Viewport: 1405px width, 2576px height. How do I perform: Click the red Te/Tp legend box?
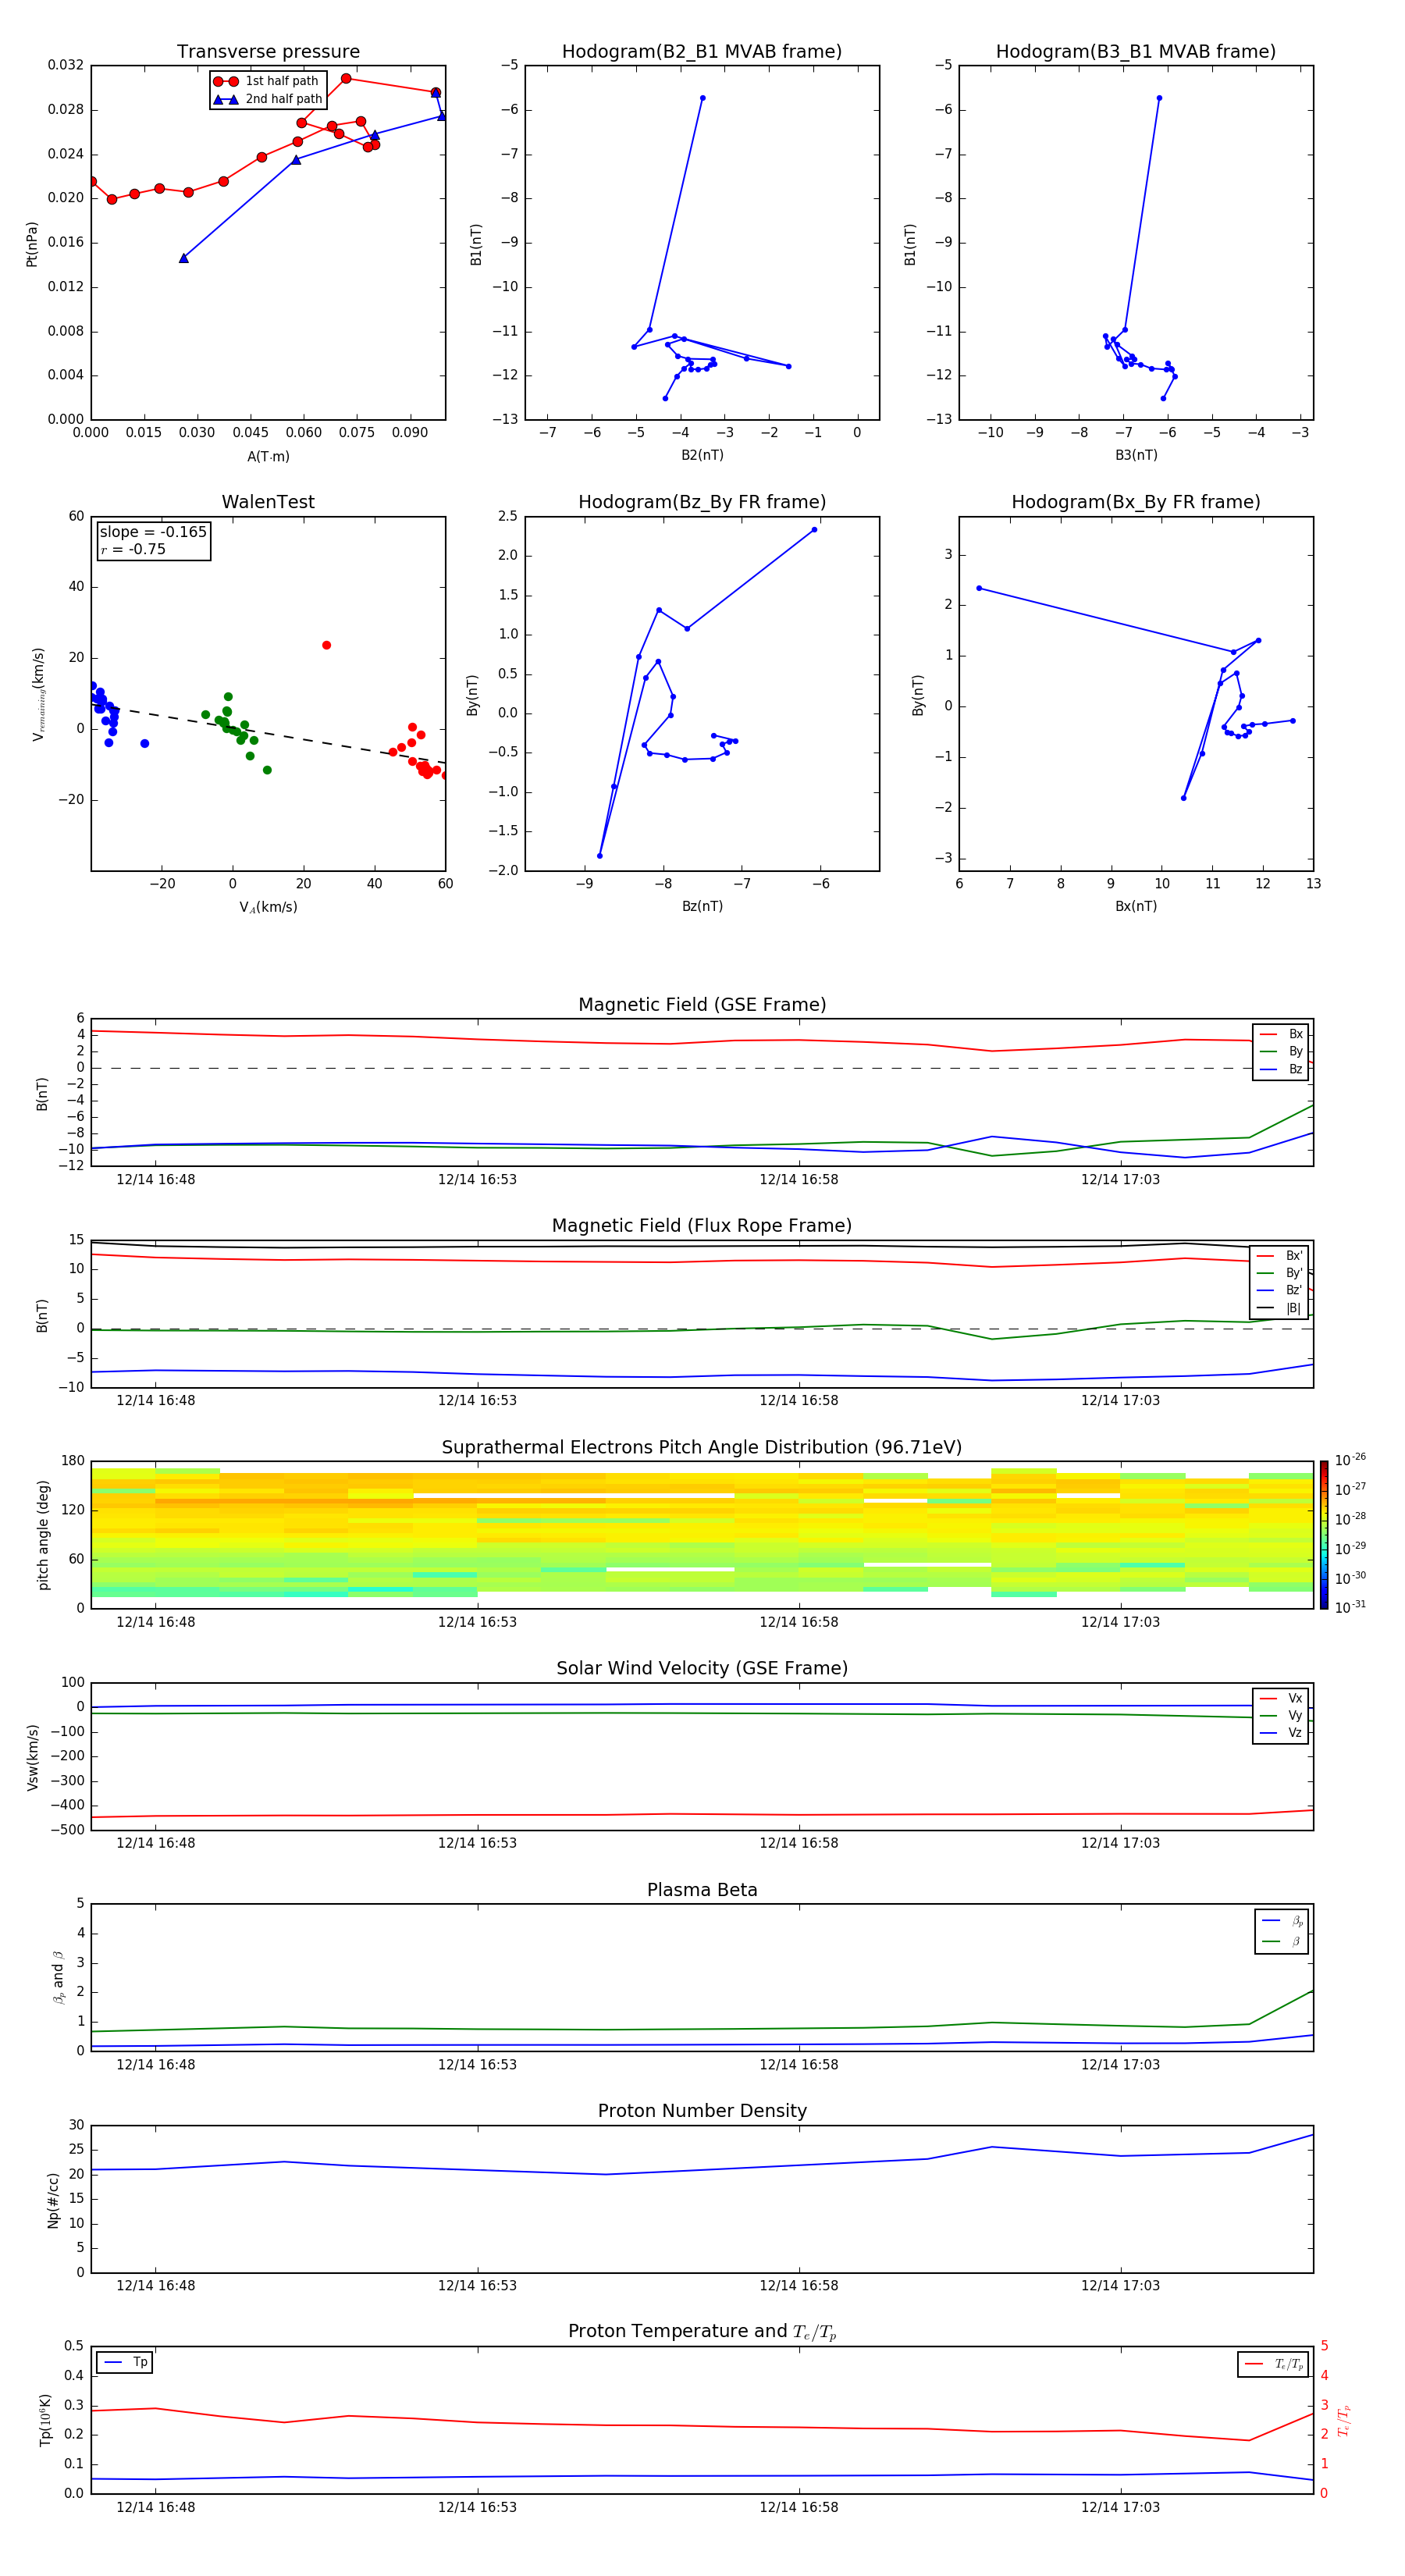coord(1273,2364)
